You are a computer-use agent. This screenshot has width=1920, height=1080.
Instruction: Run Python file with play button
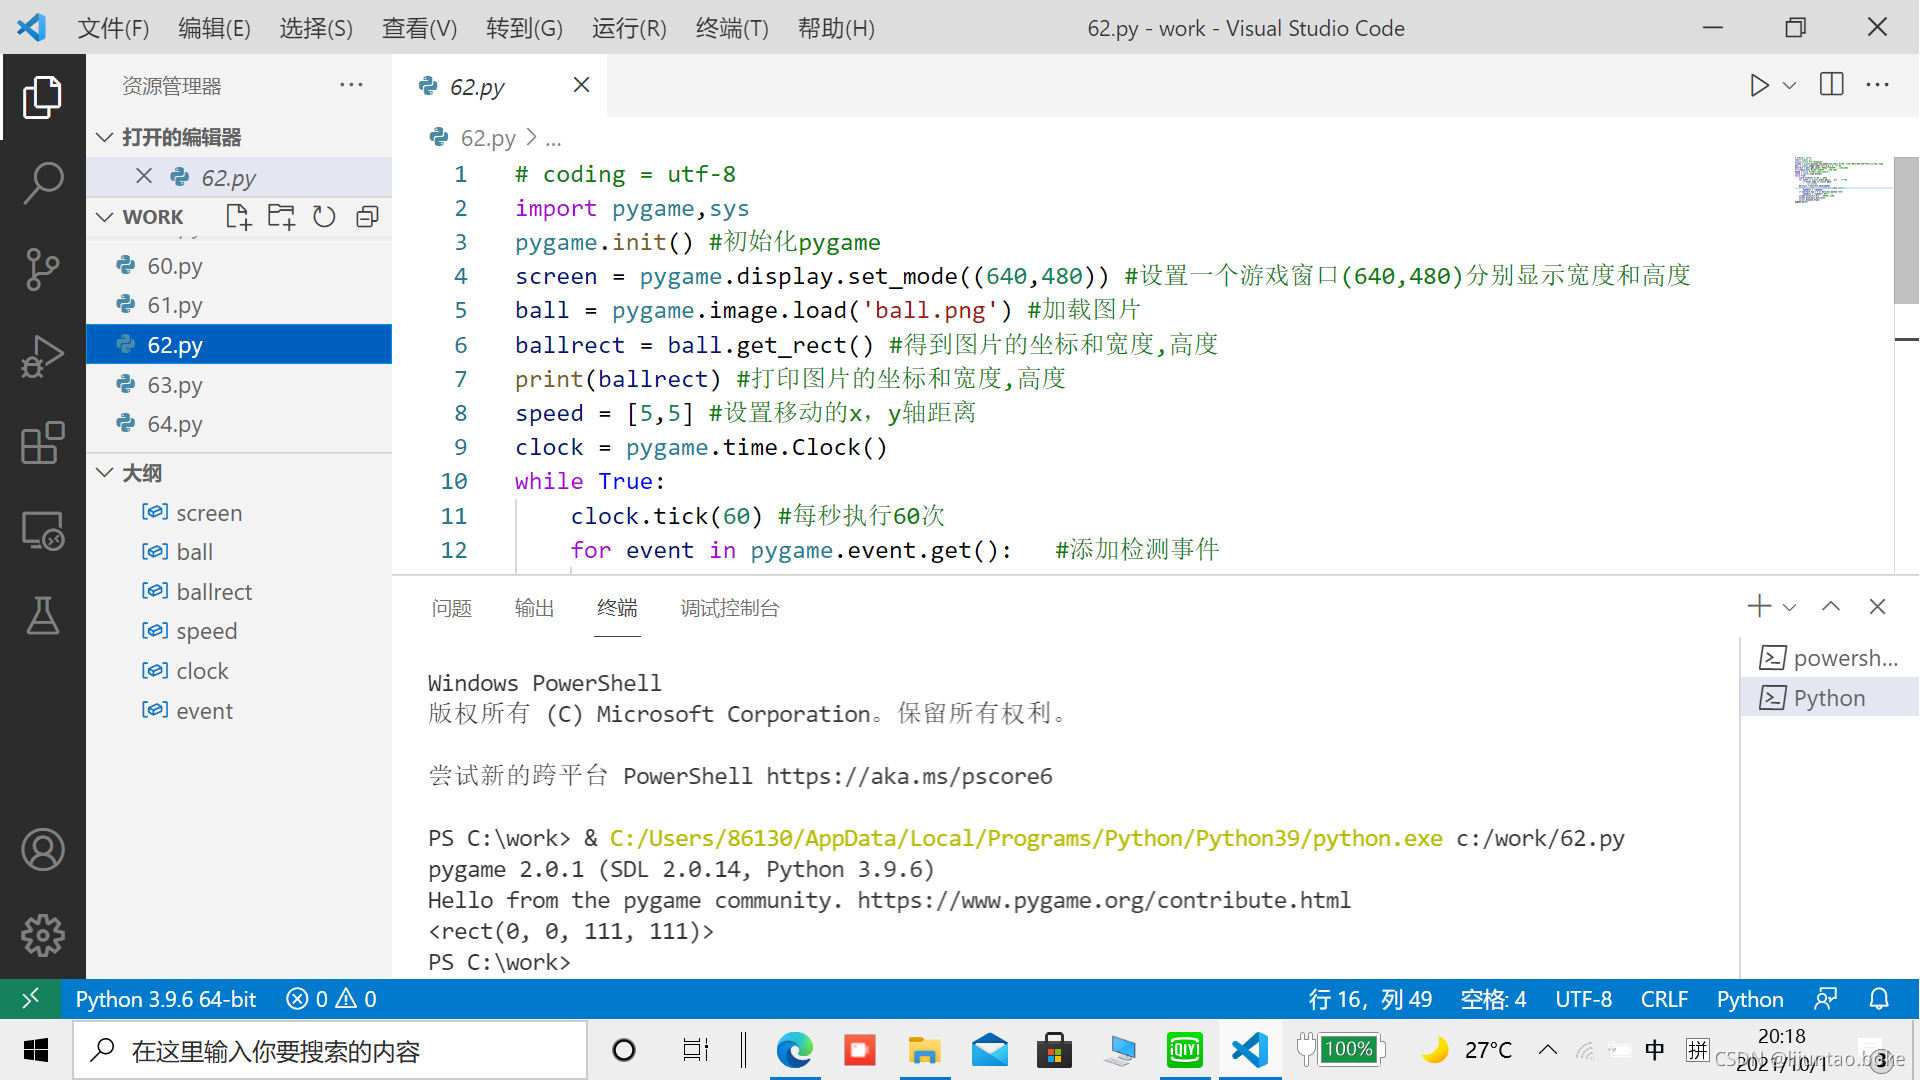(x=1759, y=86)
